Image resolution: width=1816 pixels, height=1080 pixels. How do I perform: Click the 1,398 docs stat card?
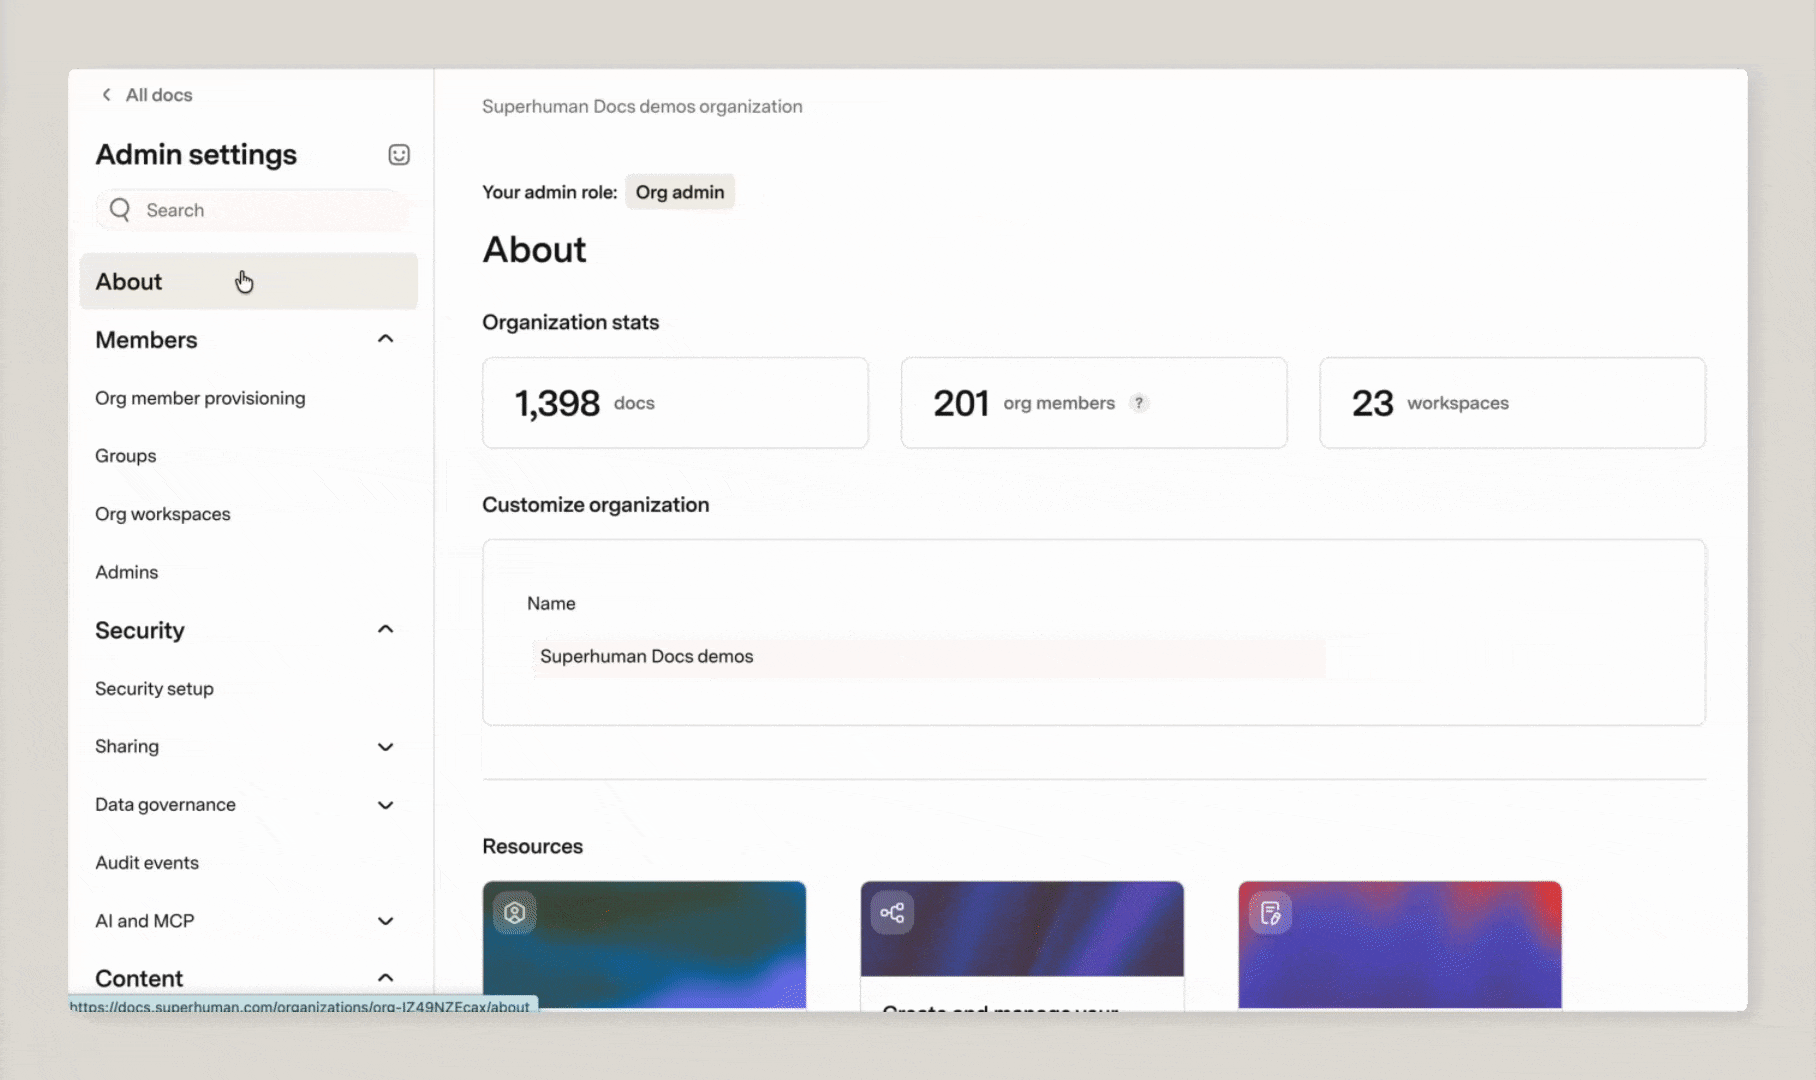675,403
